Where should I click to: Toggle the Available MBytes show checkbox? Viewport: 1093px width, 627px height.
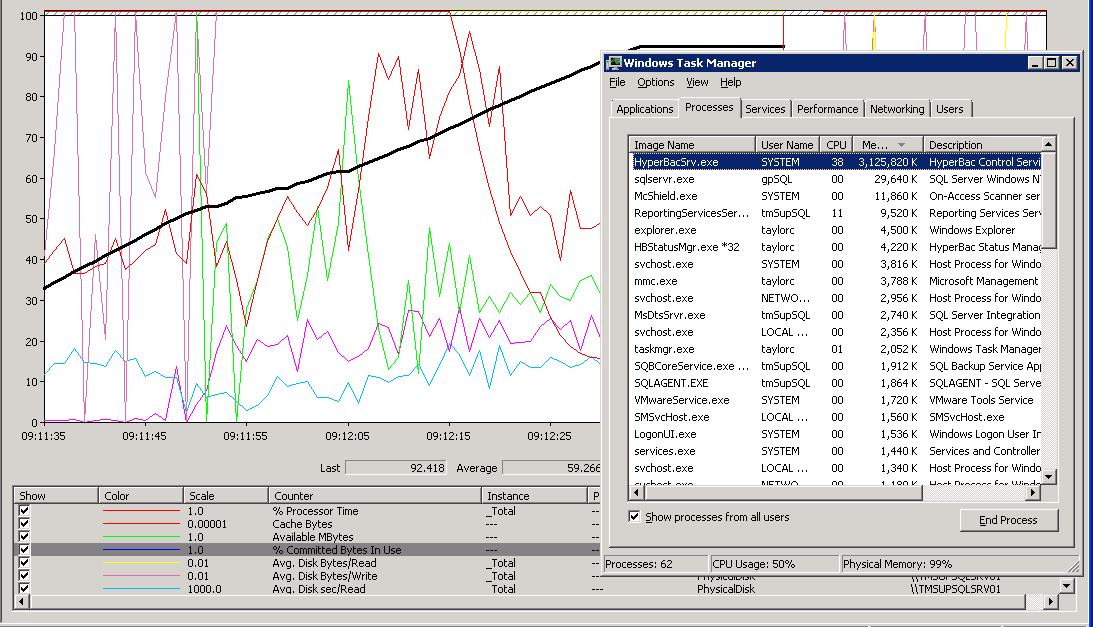point(25,537)
